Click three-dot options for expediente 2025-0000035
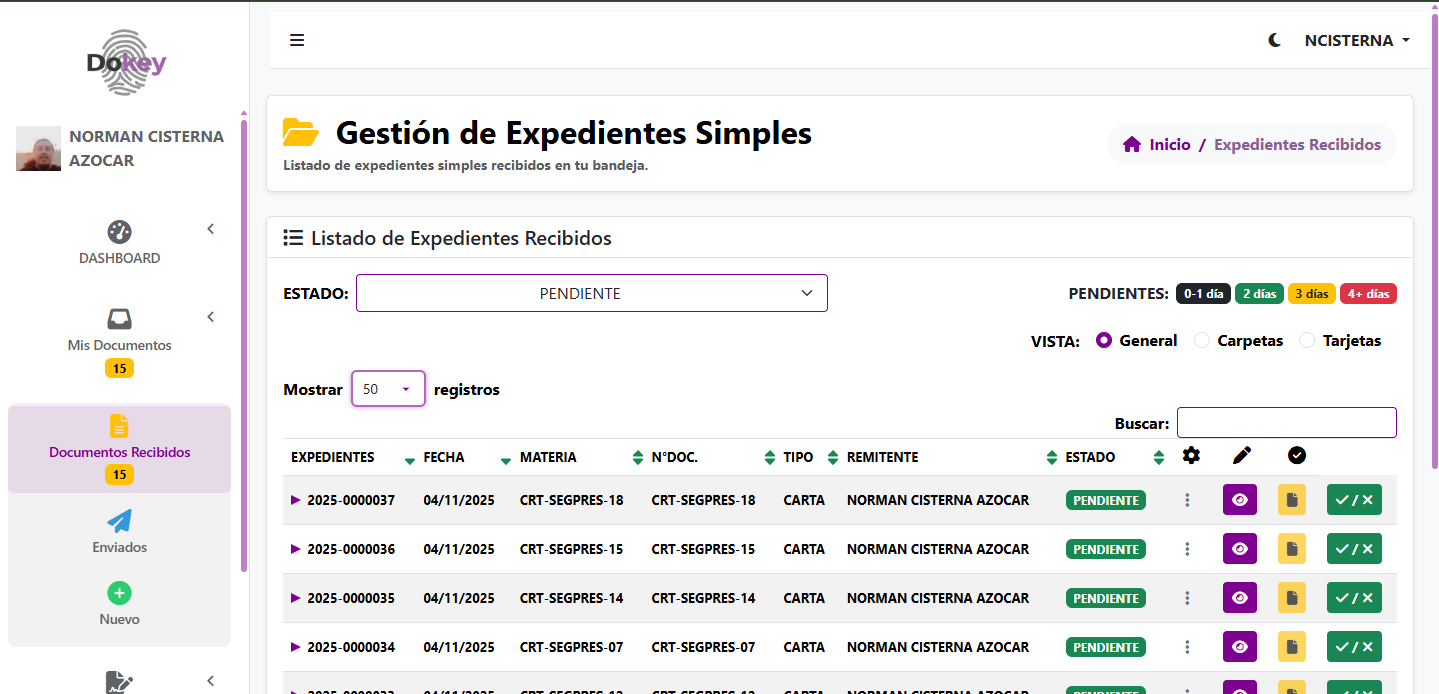Image resolution: width=1439 pixels, height=694 pixels. pyautogui.click(x=1187, y=598)
